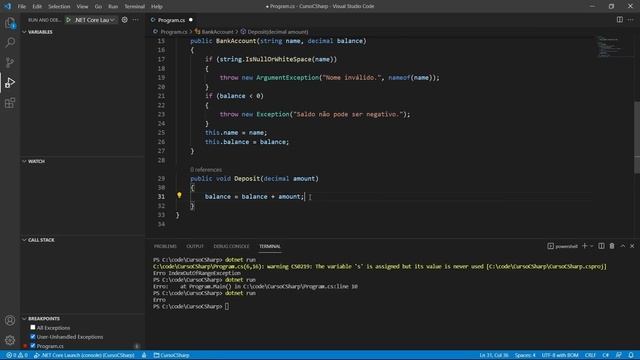Open the Source Control view
640x360 pixels.
(x=10, y=62)
